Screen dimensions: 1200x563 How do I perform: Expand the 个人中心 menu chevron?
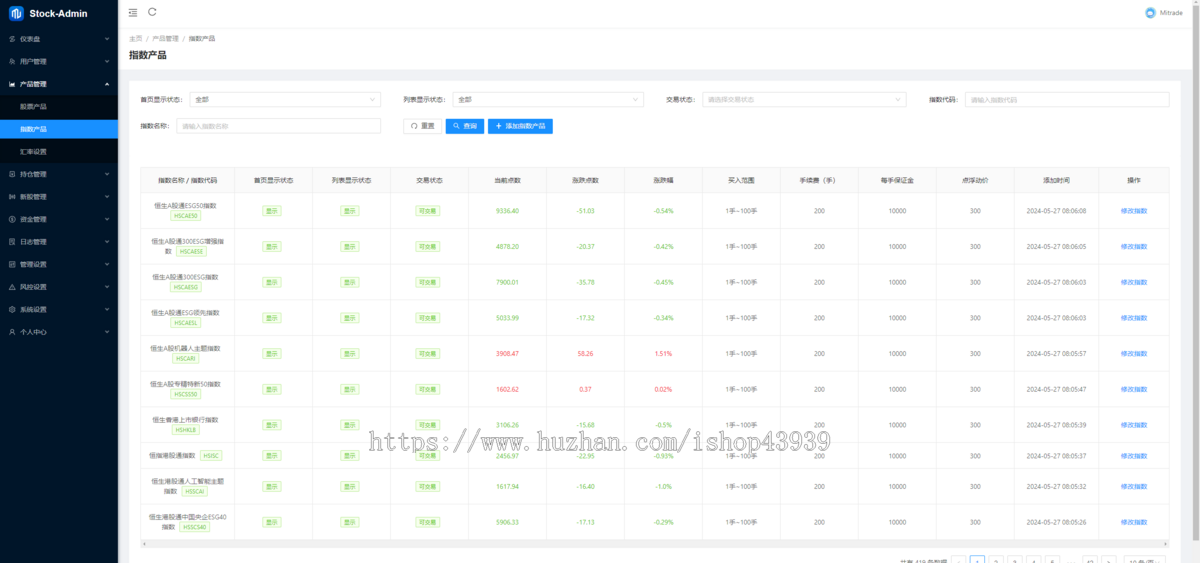(x=107, y=331)
